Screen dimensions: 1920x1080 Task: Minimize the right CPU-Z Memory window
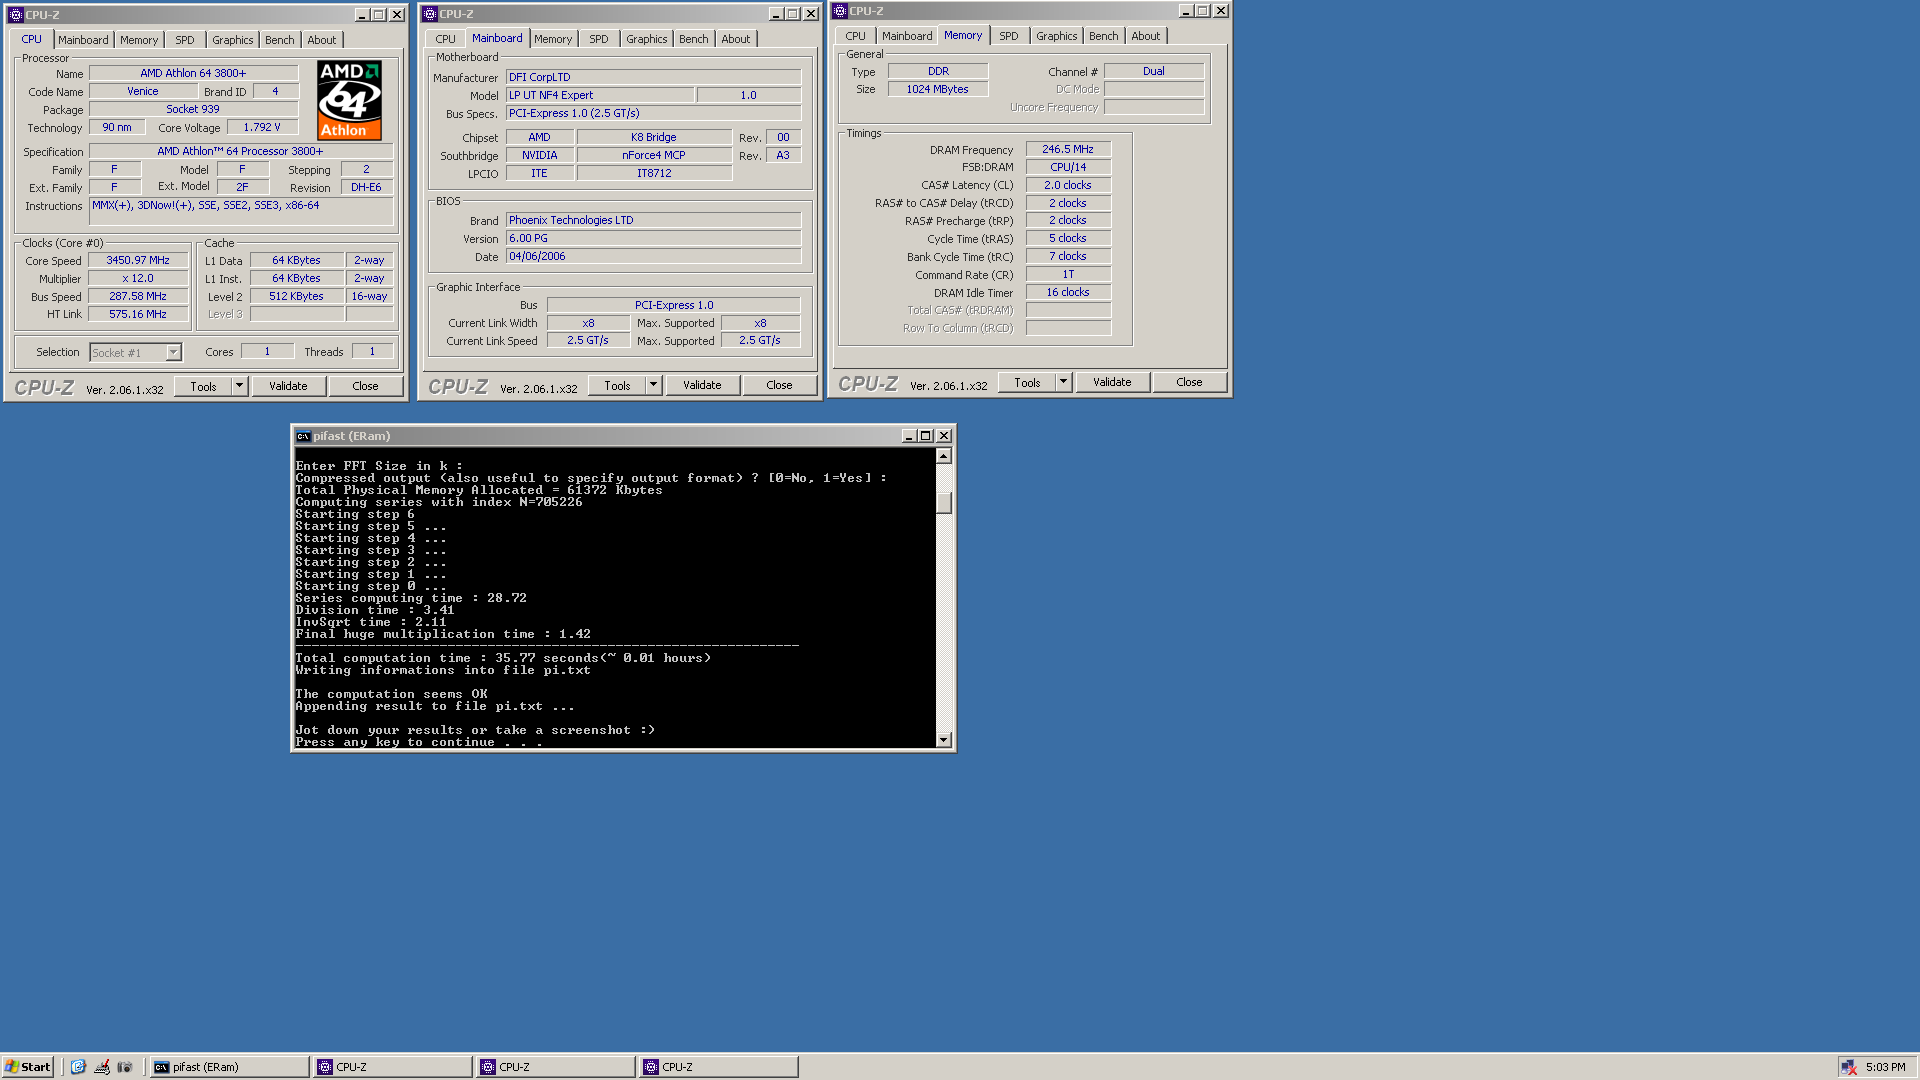(x=1185, y=11)
